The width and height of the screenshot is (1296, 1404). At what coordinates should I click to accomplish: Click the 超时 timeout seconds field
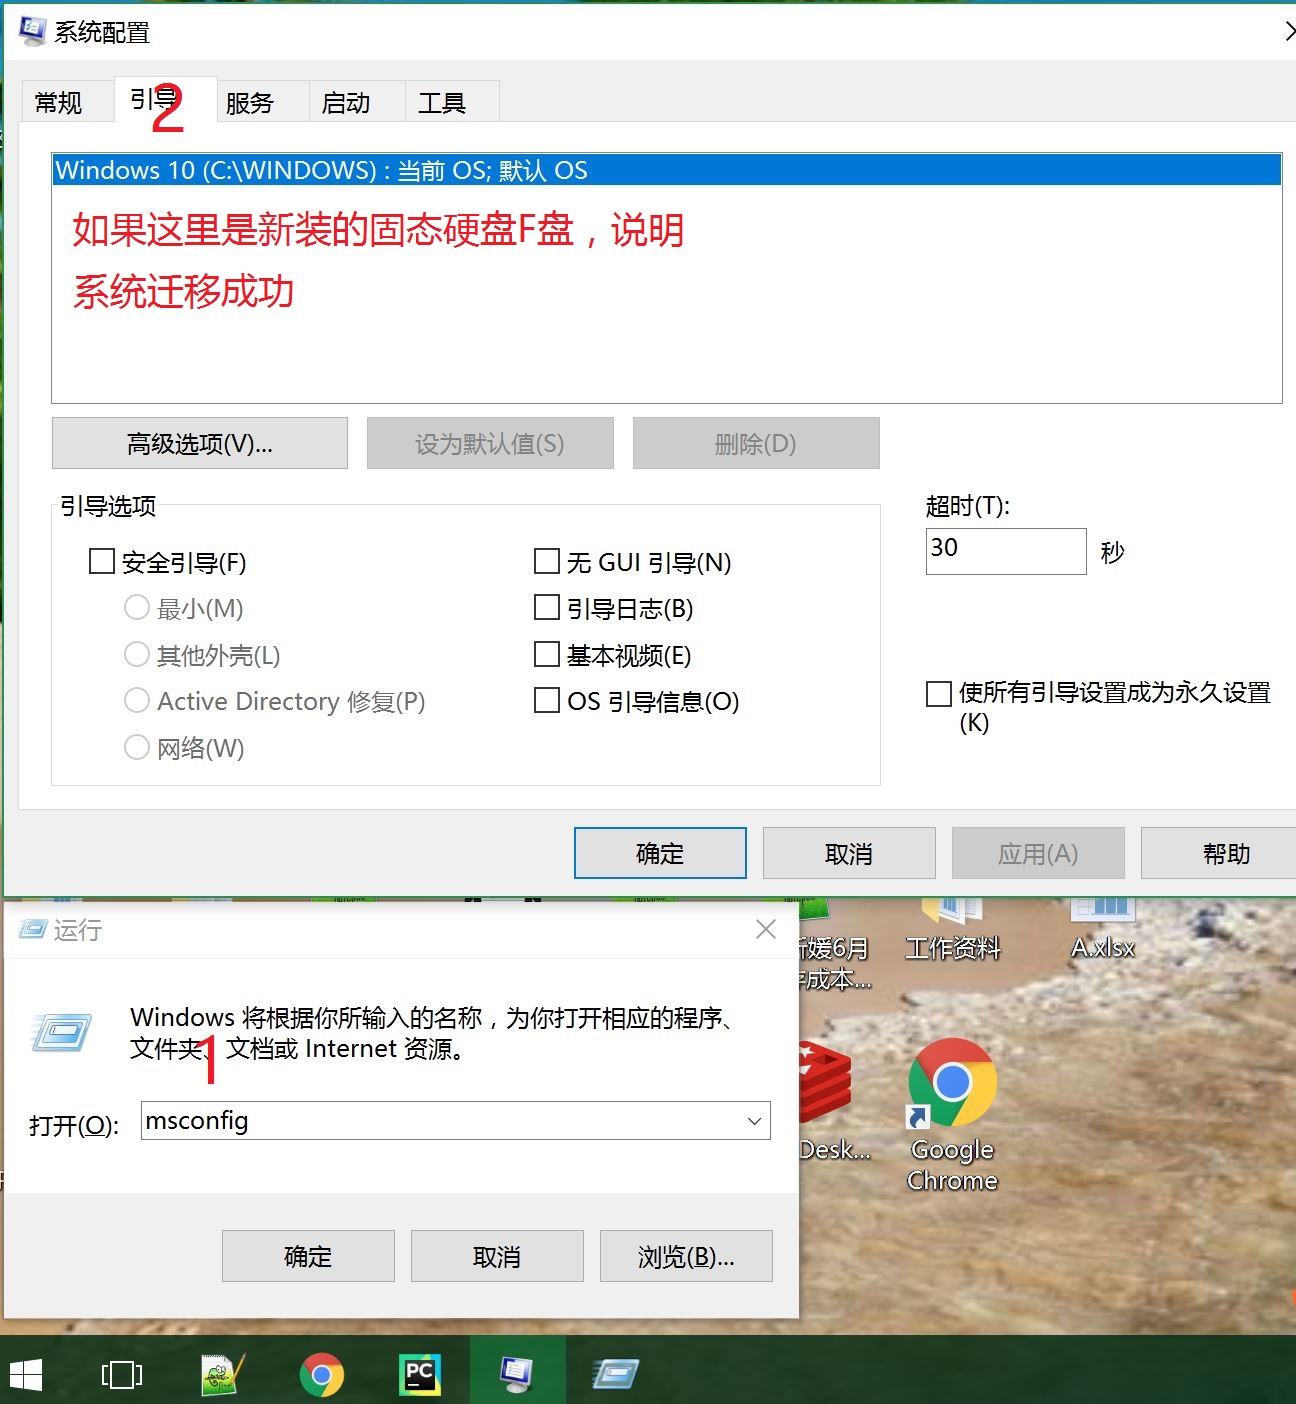pos(1006,551)
